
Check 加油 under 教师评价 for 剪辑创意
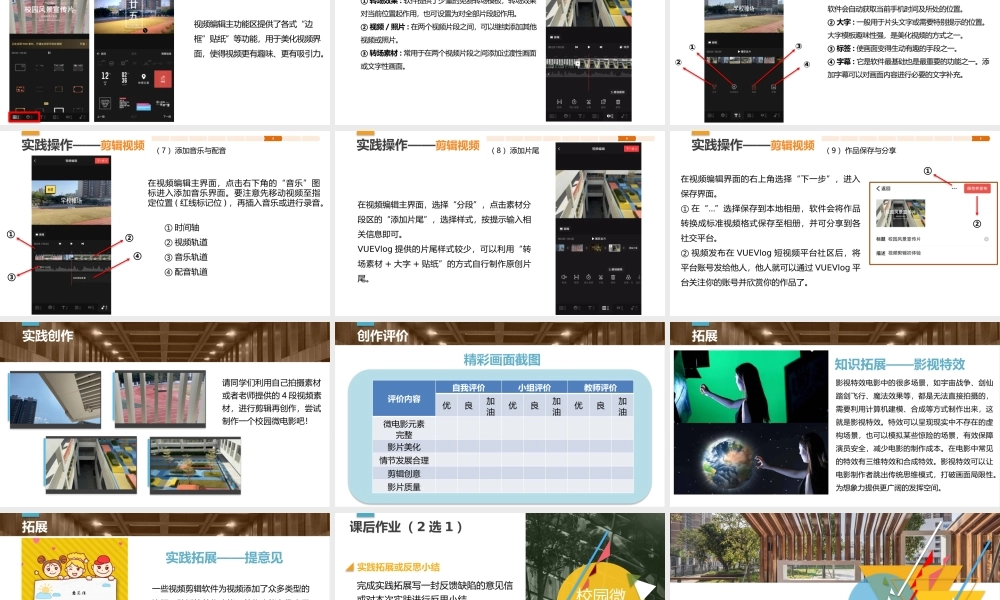pyautogui.click(x=622, y=473)
